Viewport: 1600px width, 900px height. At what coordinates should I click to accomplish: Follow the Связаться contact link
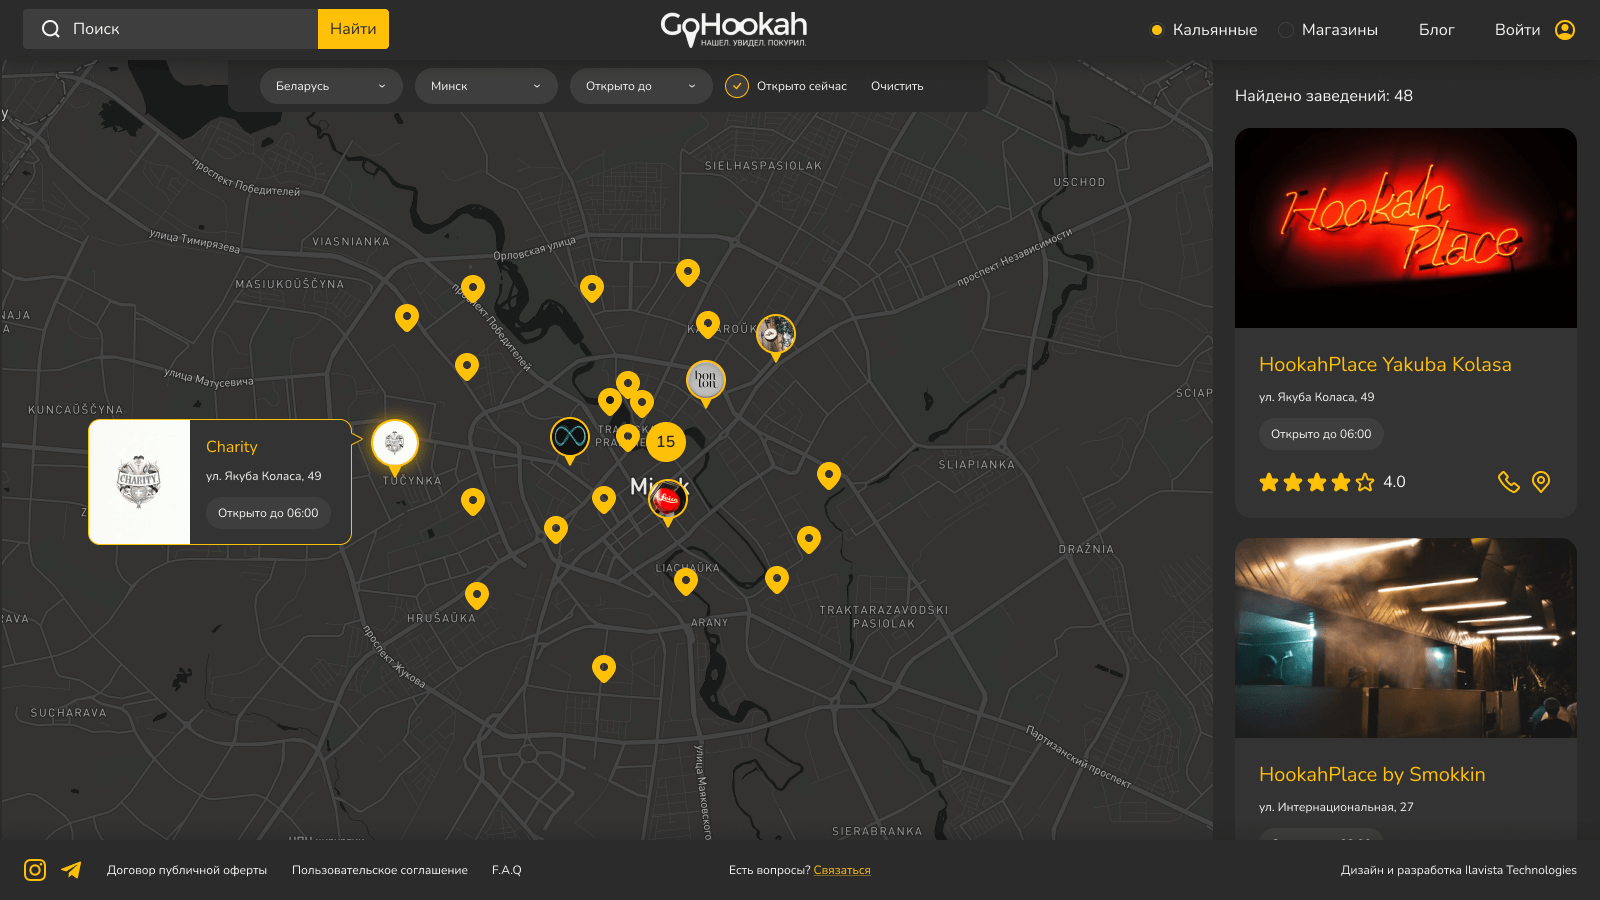[842, 870]
